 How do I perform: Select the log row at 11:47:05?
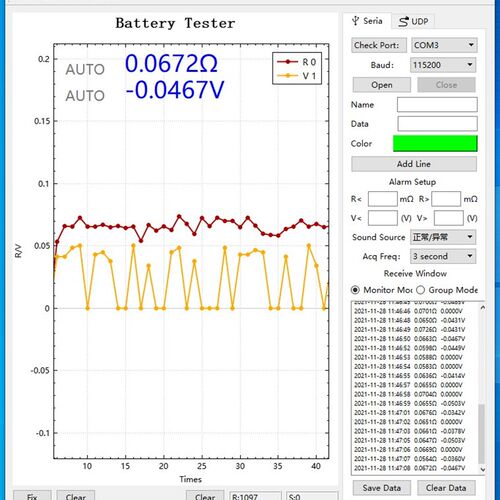coord(409,440)
